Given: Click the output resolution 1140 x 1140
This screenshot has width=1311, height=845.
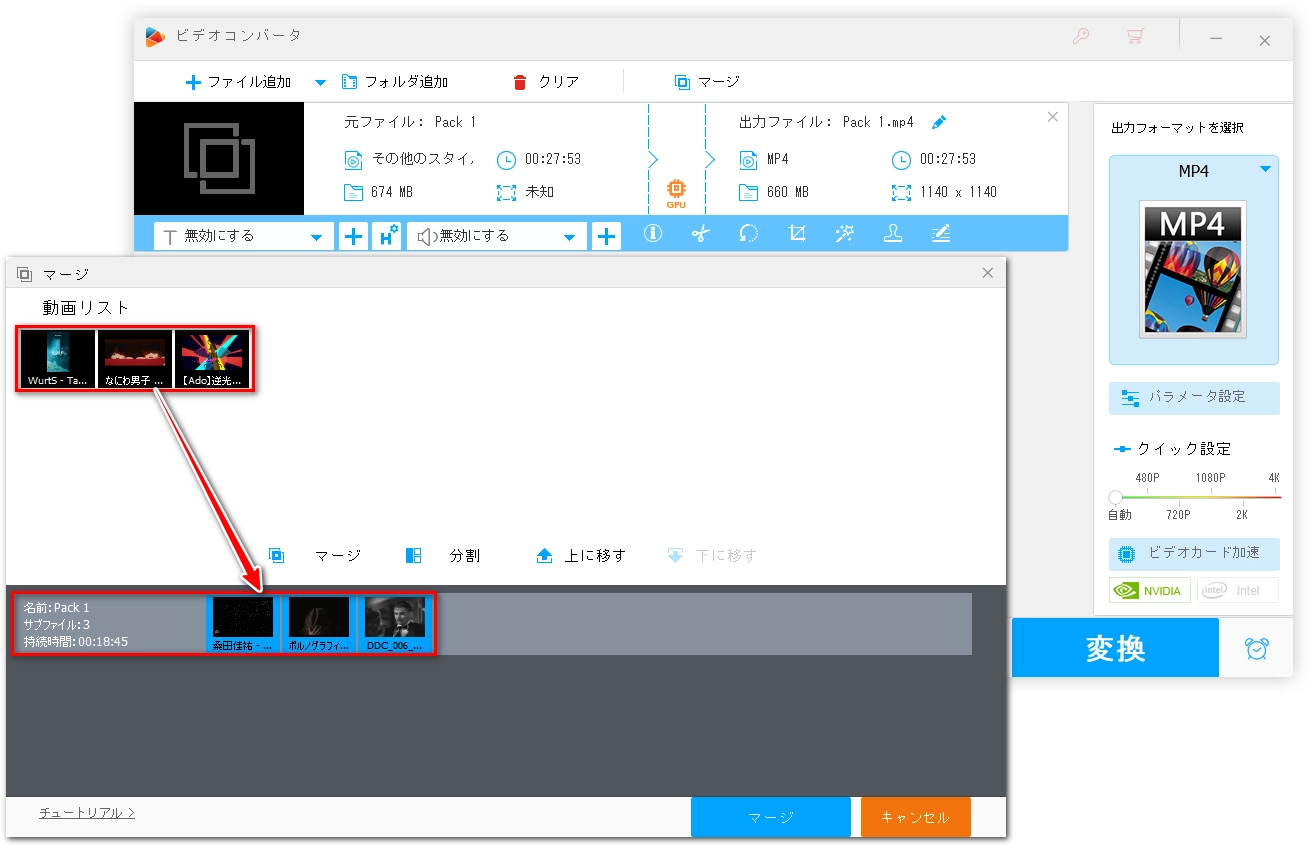Looking at the screenshot, I should (x=958, y=192).
